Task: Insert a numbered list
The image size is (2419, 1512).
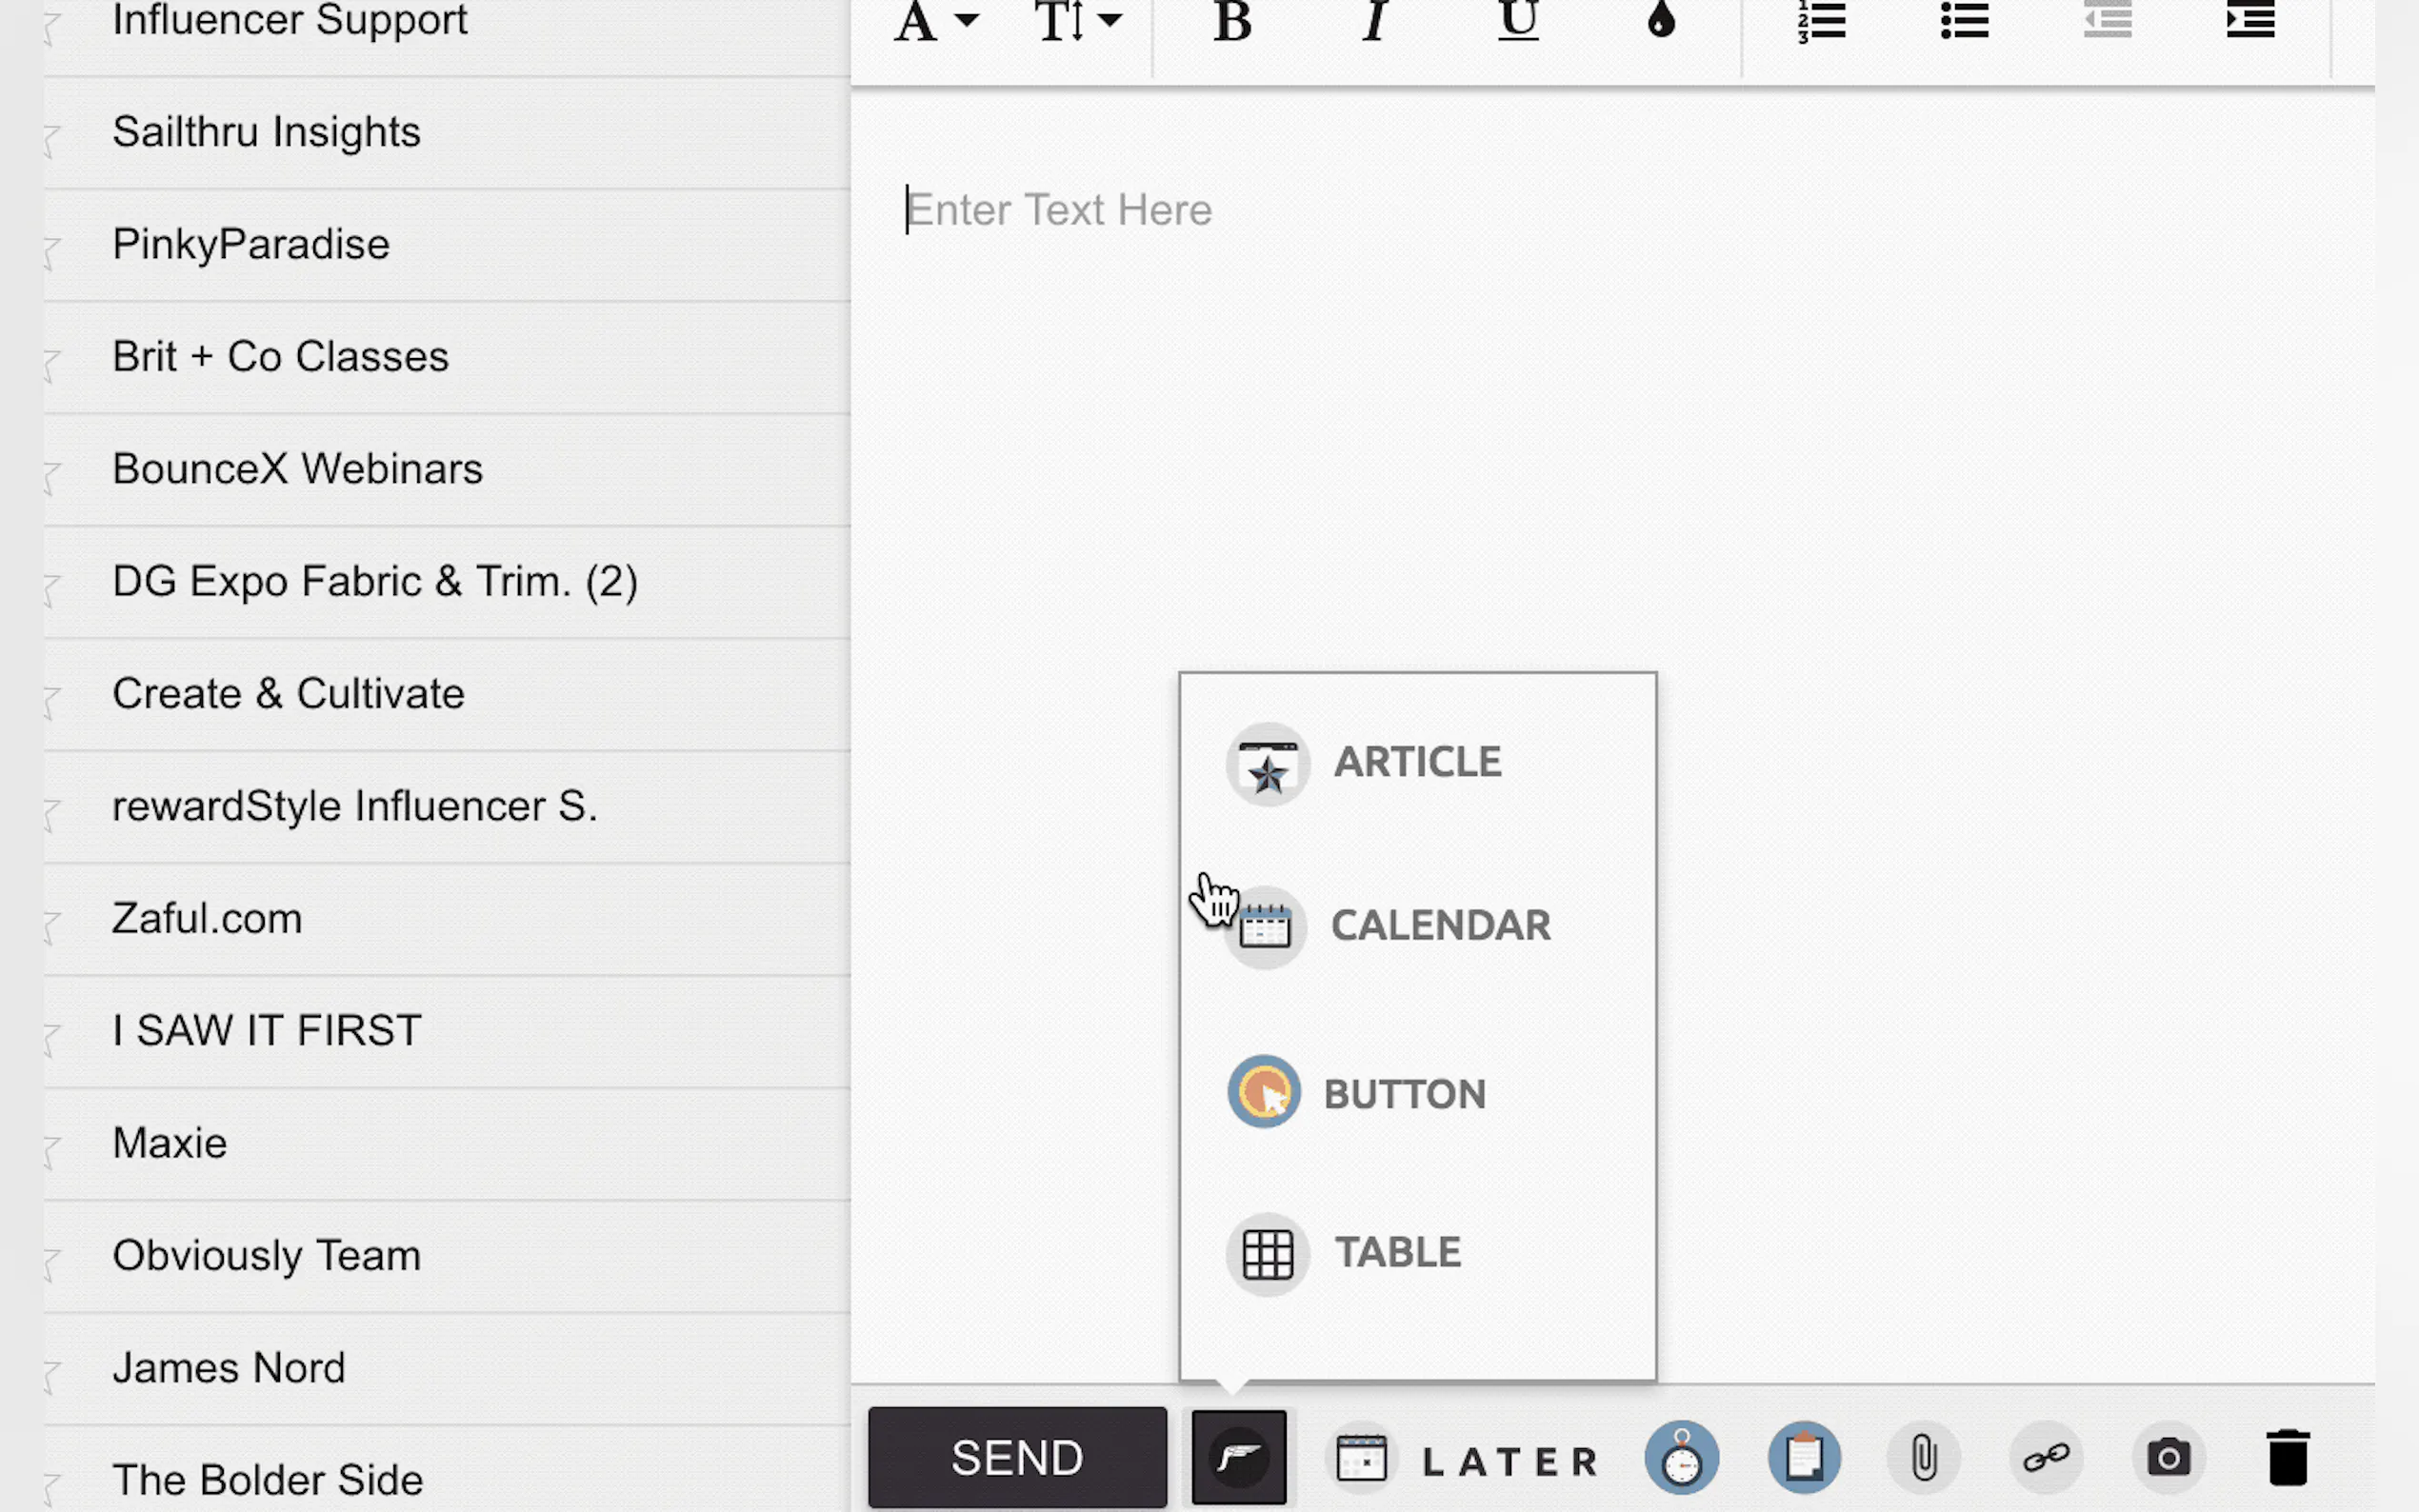Action: [1821, 20]
